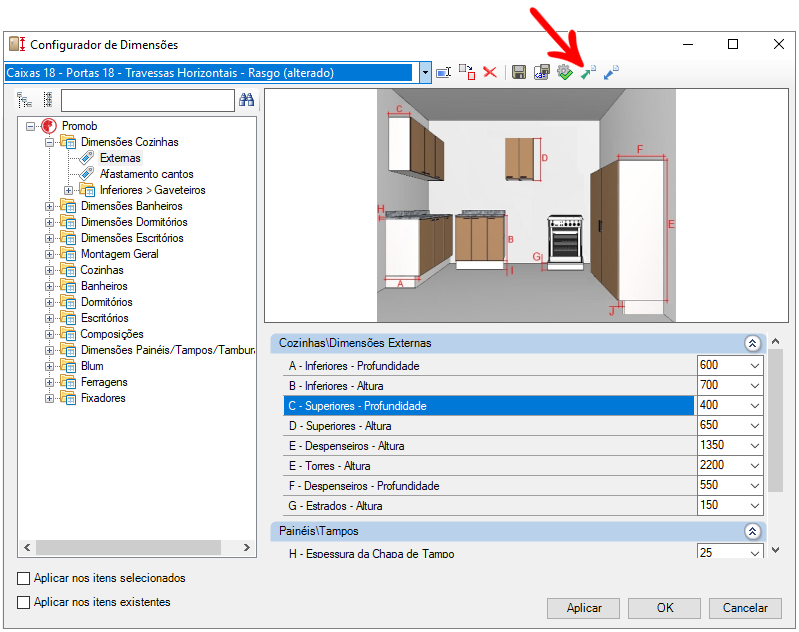Image resolution: width=799 pixels, height=632 pixels.
Task: Click the Ferragens folder icon
Action: [x=68, y=382]
